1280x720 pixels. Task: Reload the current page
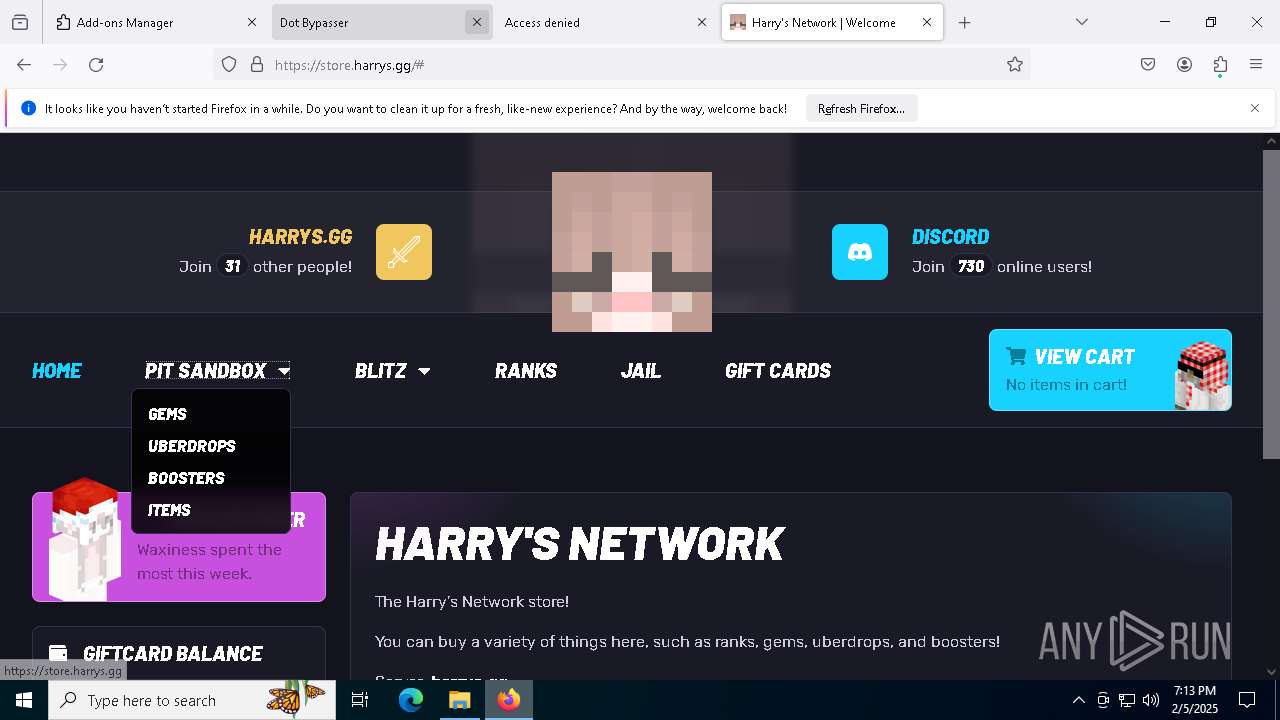96,65
